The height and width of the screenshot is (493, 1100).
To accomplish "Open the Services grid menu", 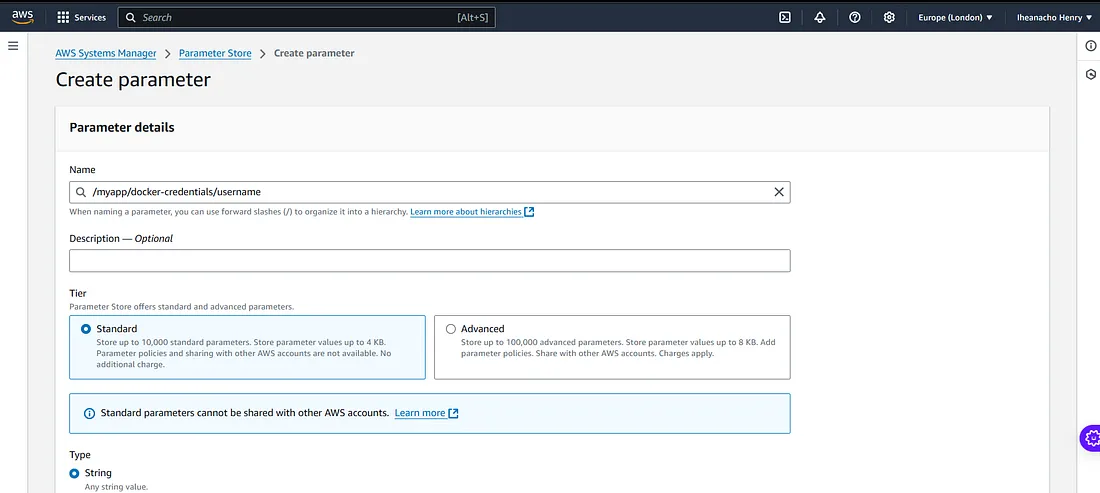I will coord(63,18).
